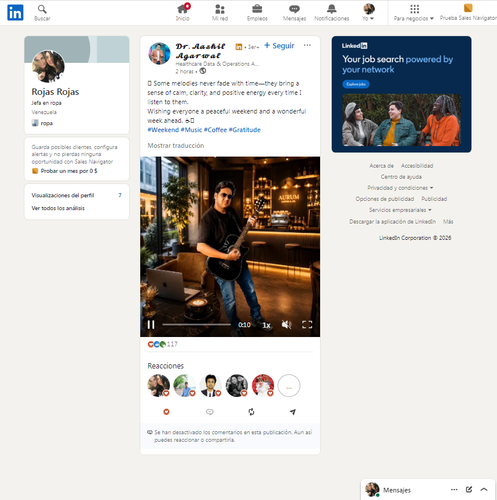
Task: Seek on the video progress bar
Action: tap(197, 324)
